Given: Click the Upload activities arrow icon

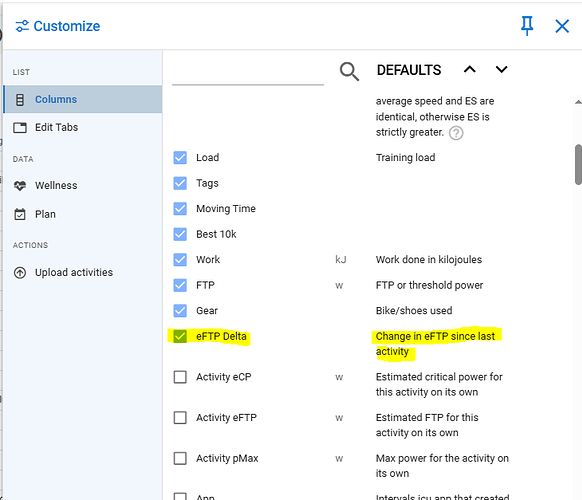Looking at the screenshot, I should coord(20,272).
